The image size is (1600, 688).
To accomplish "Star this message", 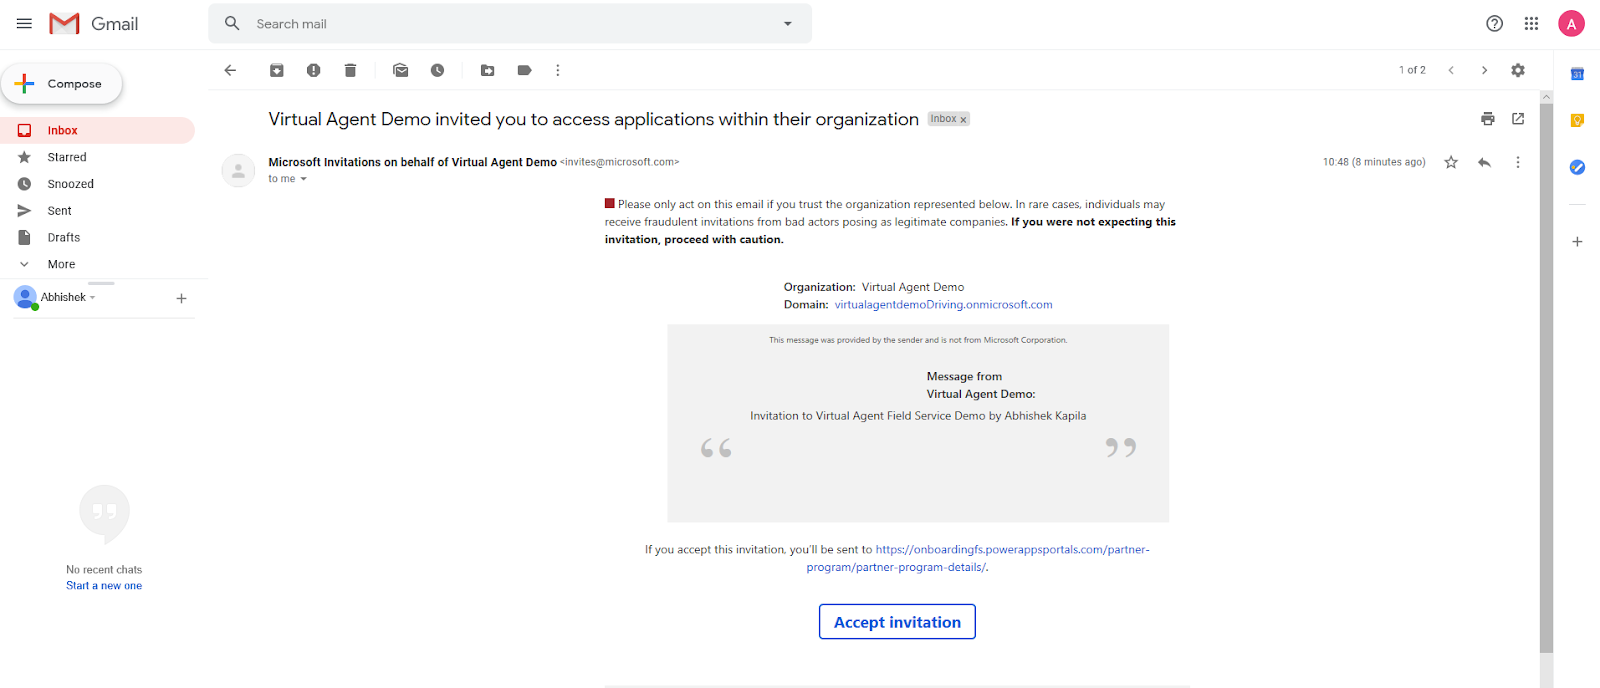I will 1451,162.
